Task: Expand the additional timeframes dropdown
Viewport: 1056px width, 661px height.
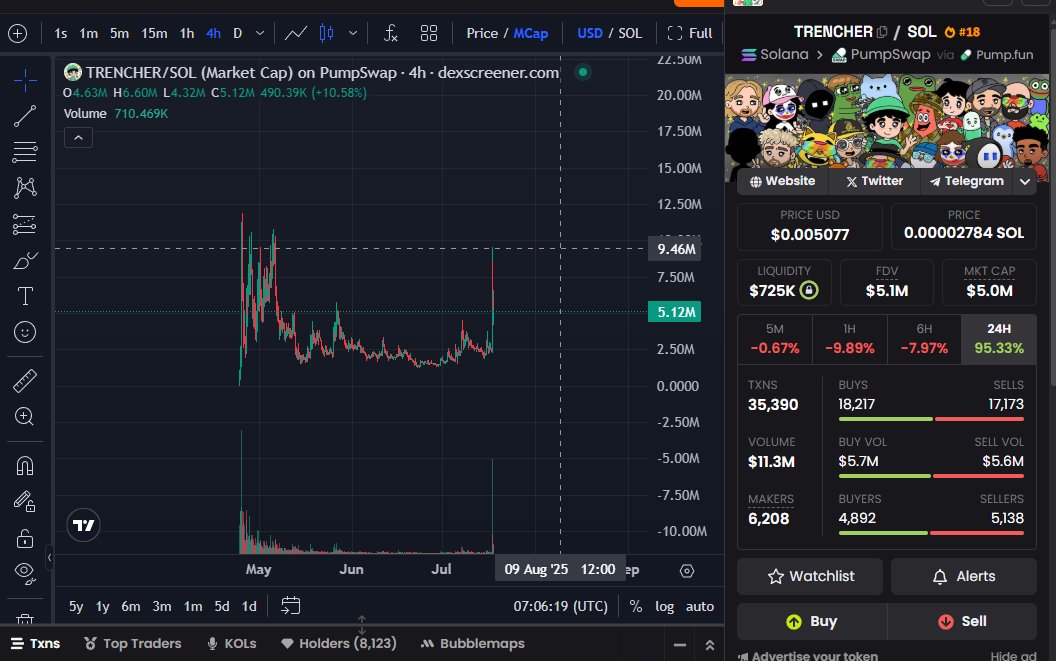Action: (x=260, y=33)
